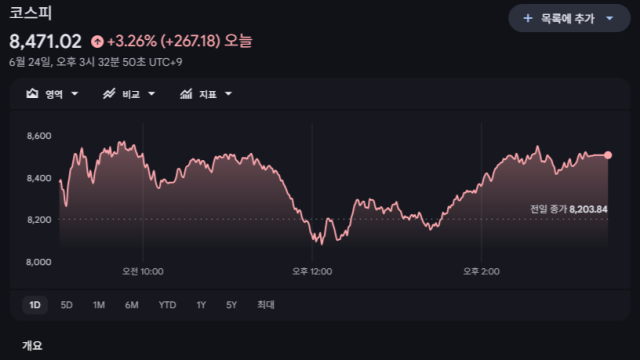Click the area chart icon beside 영역
640x360 pixels.
[32, 94]
